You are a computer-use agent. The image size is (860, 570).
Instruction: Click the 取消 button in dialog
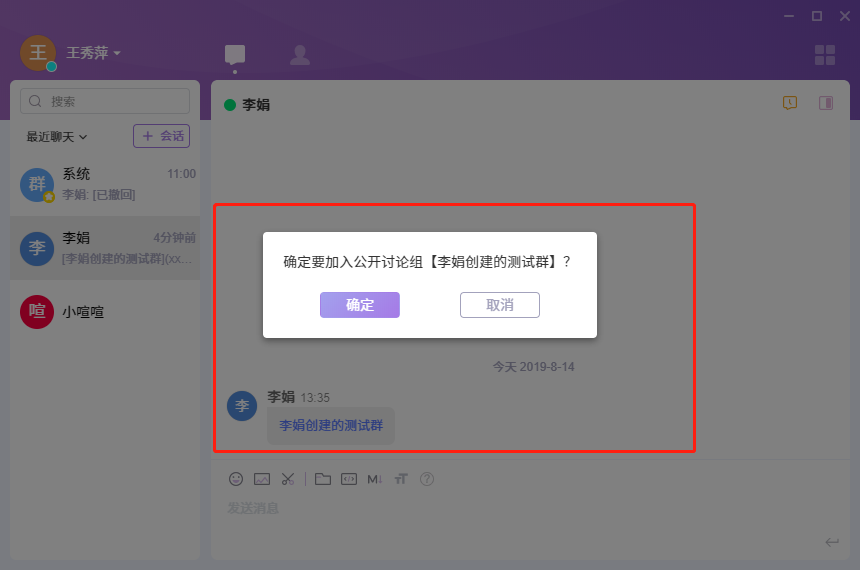tap(500, 305)
